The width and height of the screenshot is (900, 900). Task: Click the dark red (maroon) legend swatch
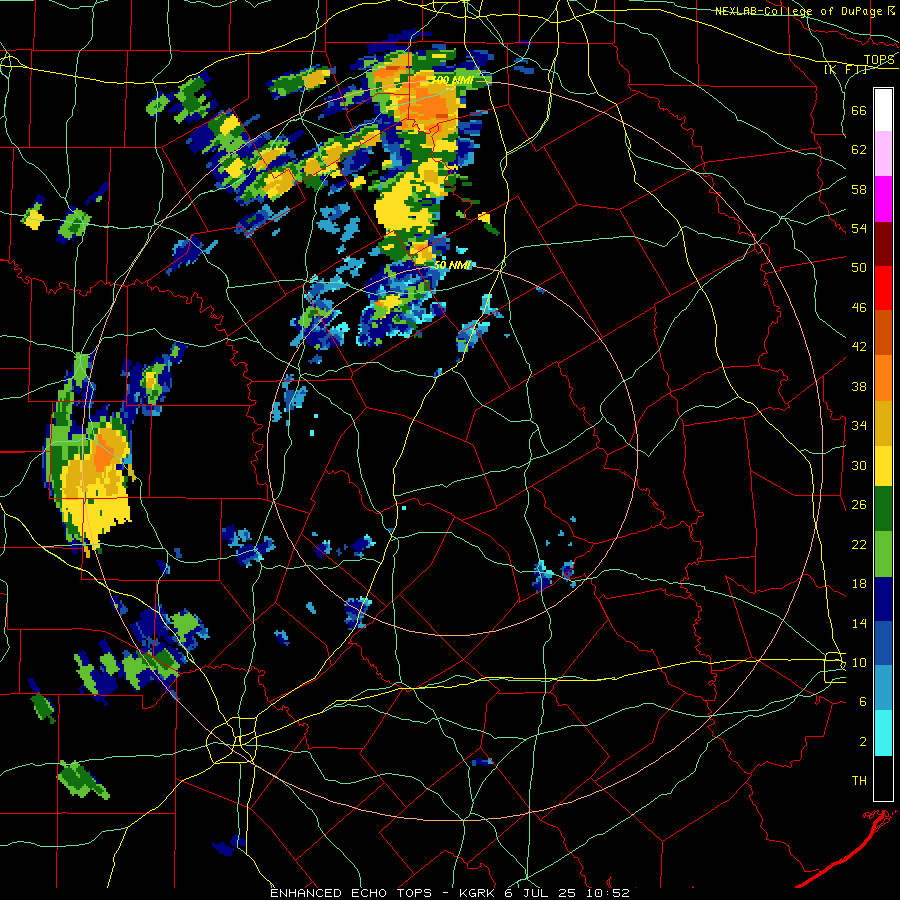click(x=883, y=243)
